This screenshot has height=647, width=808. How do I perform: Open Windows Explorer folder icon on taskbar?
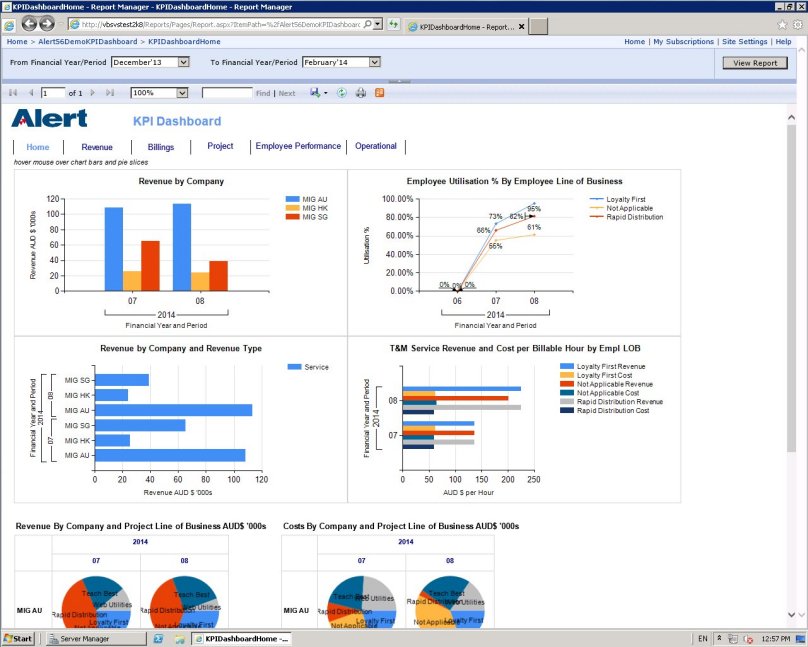coord(179,639)
